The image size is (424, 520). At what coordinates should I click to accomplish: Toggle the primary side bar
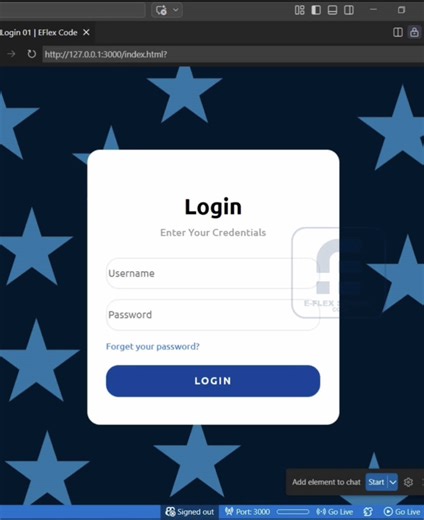point(316,10)
